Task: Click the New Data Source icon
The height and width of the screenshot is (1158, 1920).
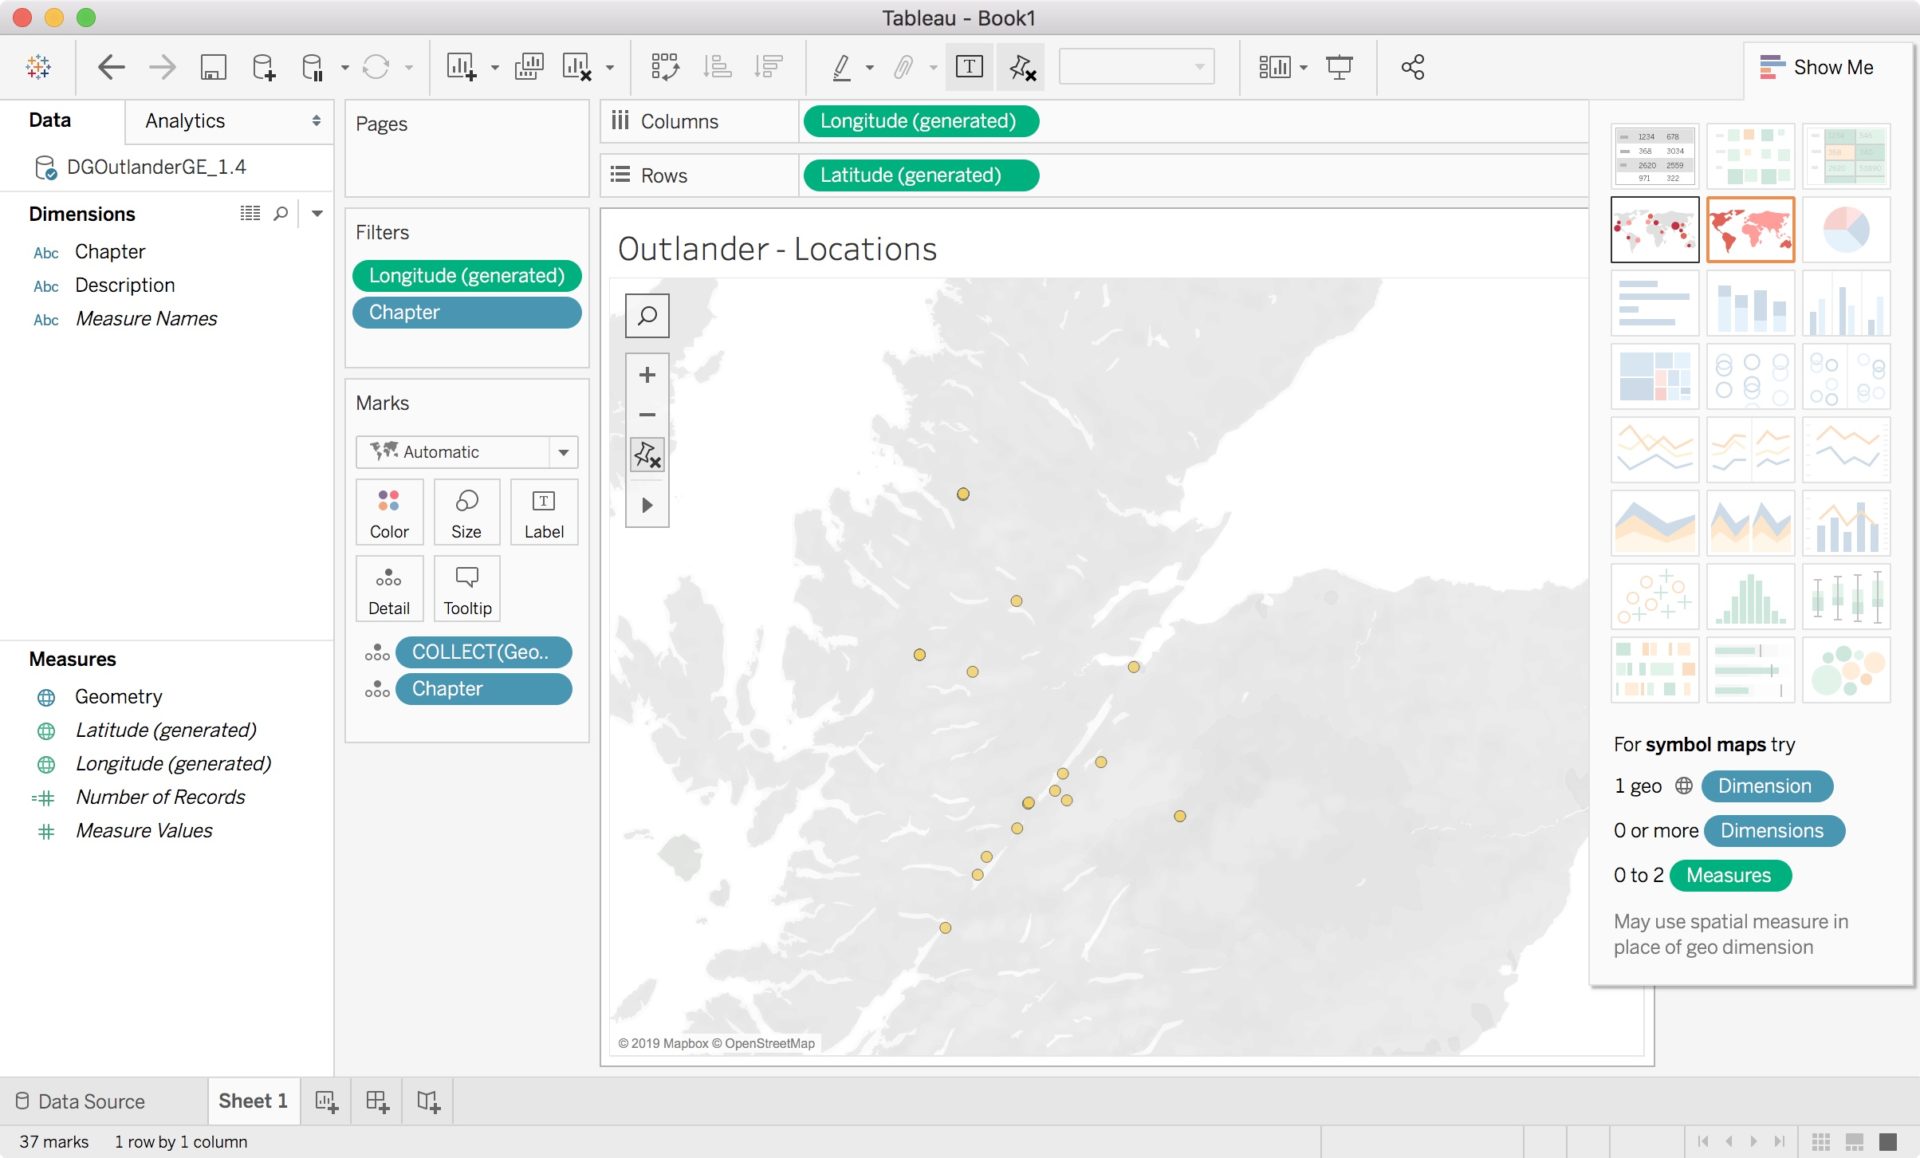Action: pyautogui.click(x=263, y=67)
